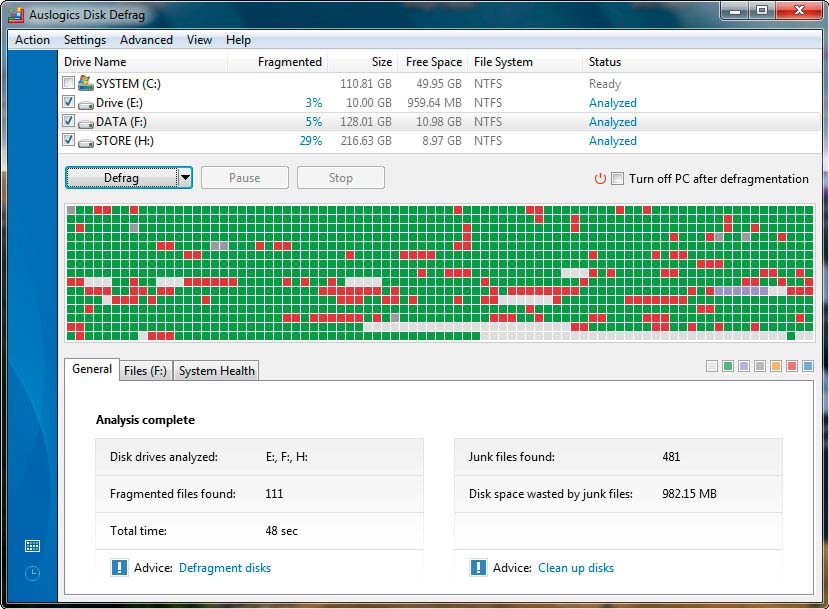The height and width of the screenshot is (609, 829).
Task: Sort by the Size column header
Action: (363, 62)
